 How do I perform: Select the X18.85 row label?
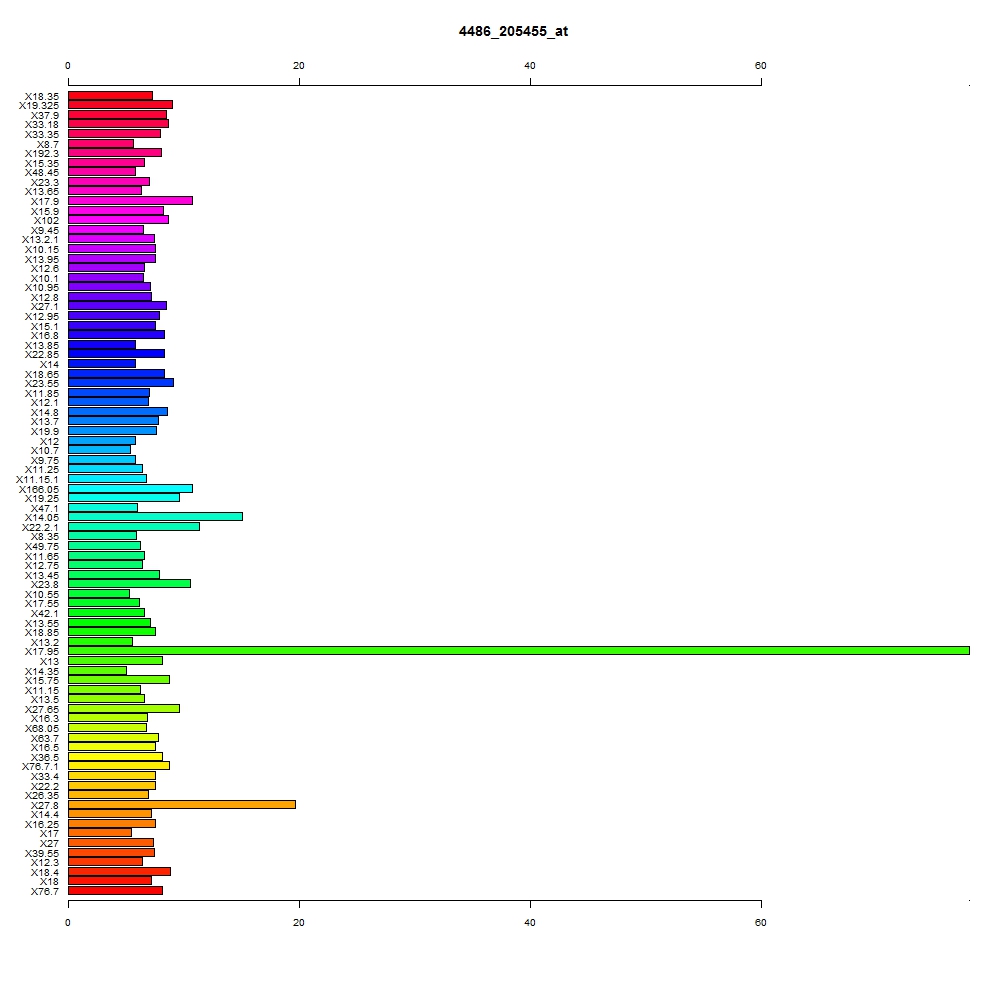41,633
